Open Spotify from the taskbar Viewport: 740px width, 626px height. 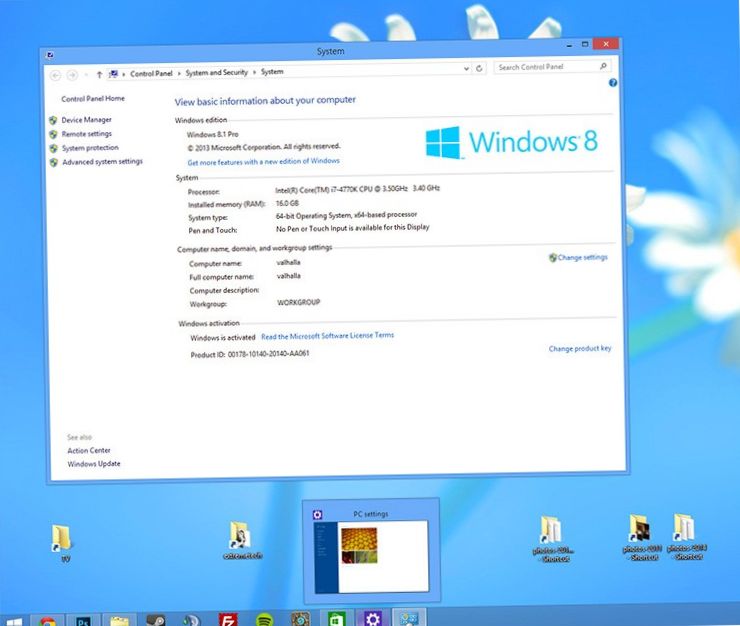[264, 619]
